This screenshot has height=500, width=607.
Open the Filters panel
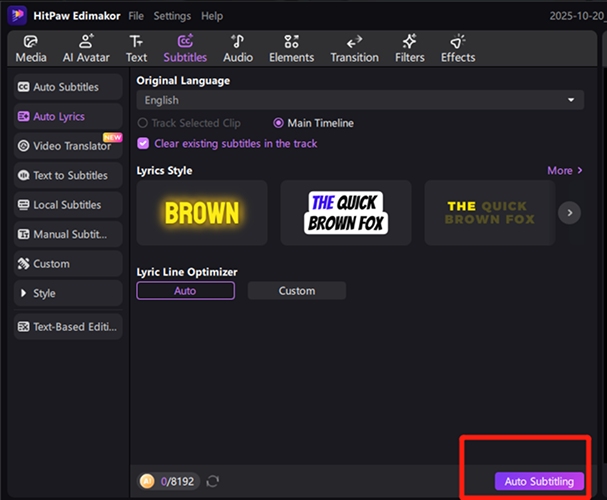point(409,48)
